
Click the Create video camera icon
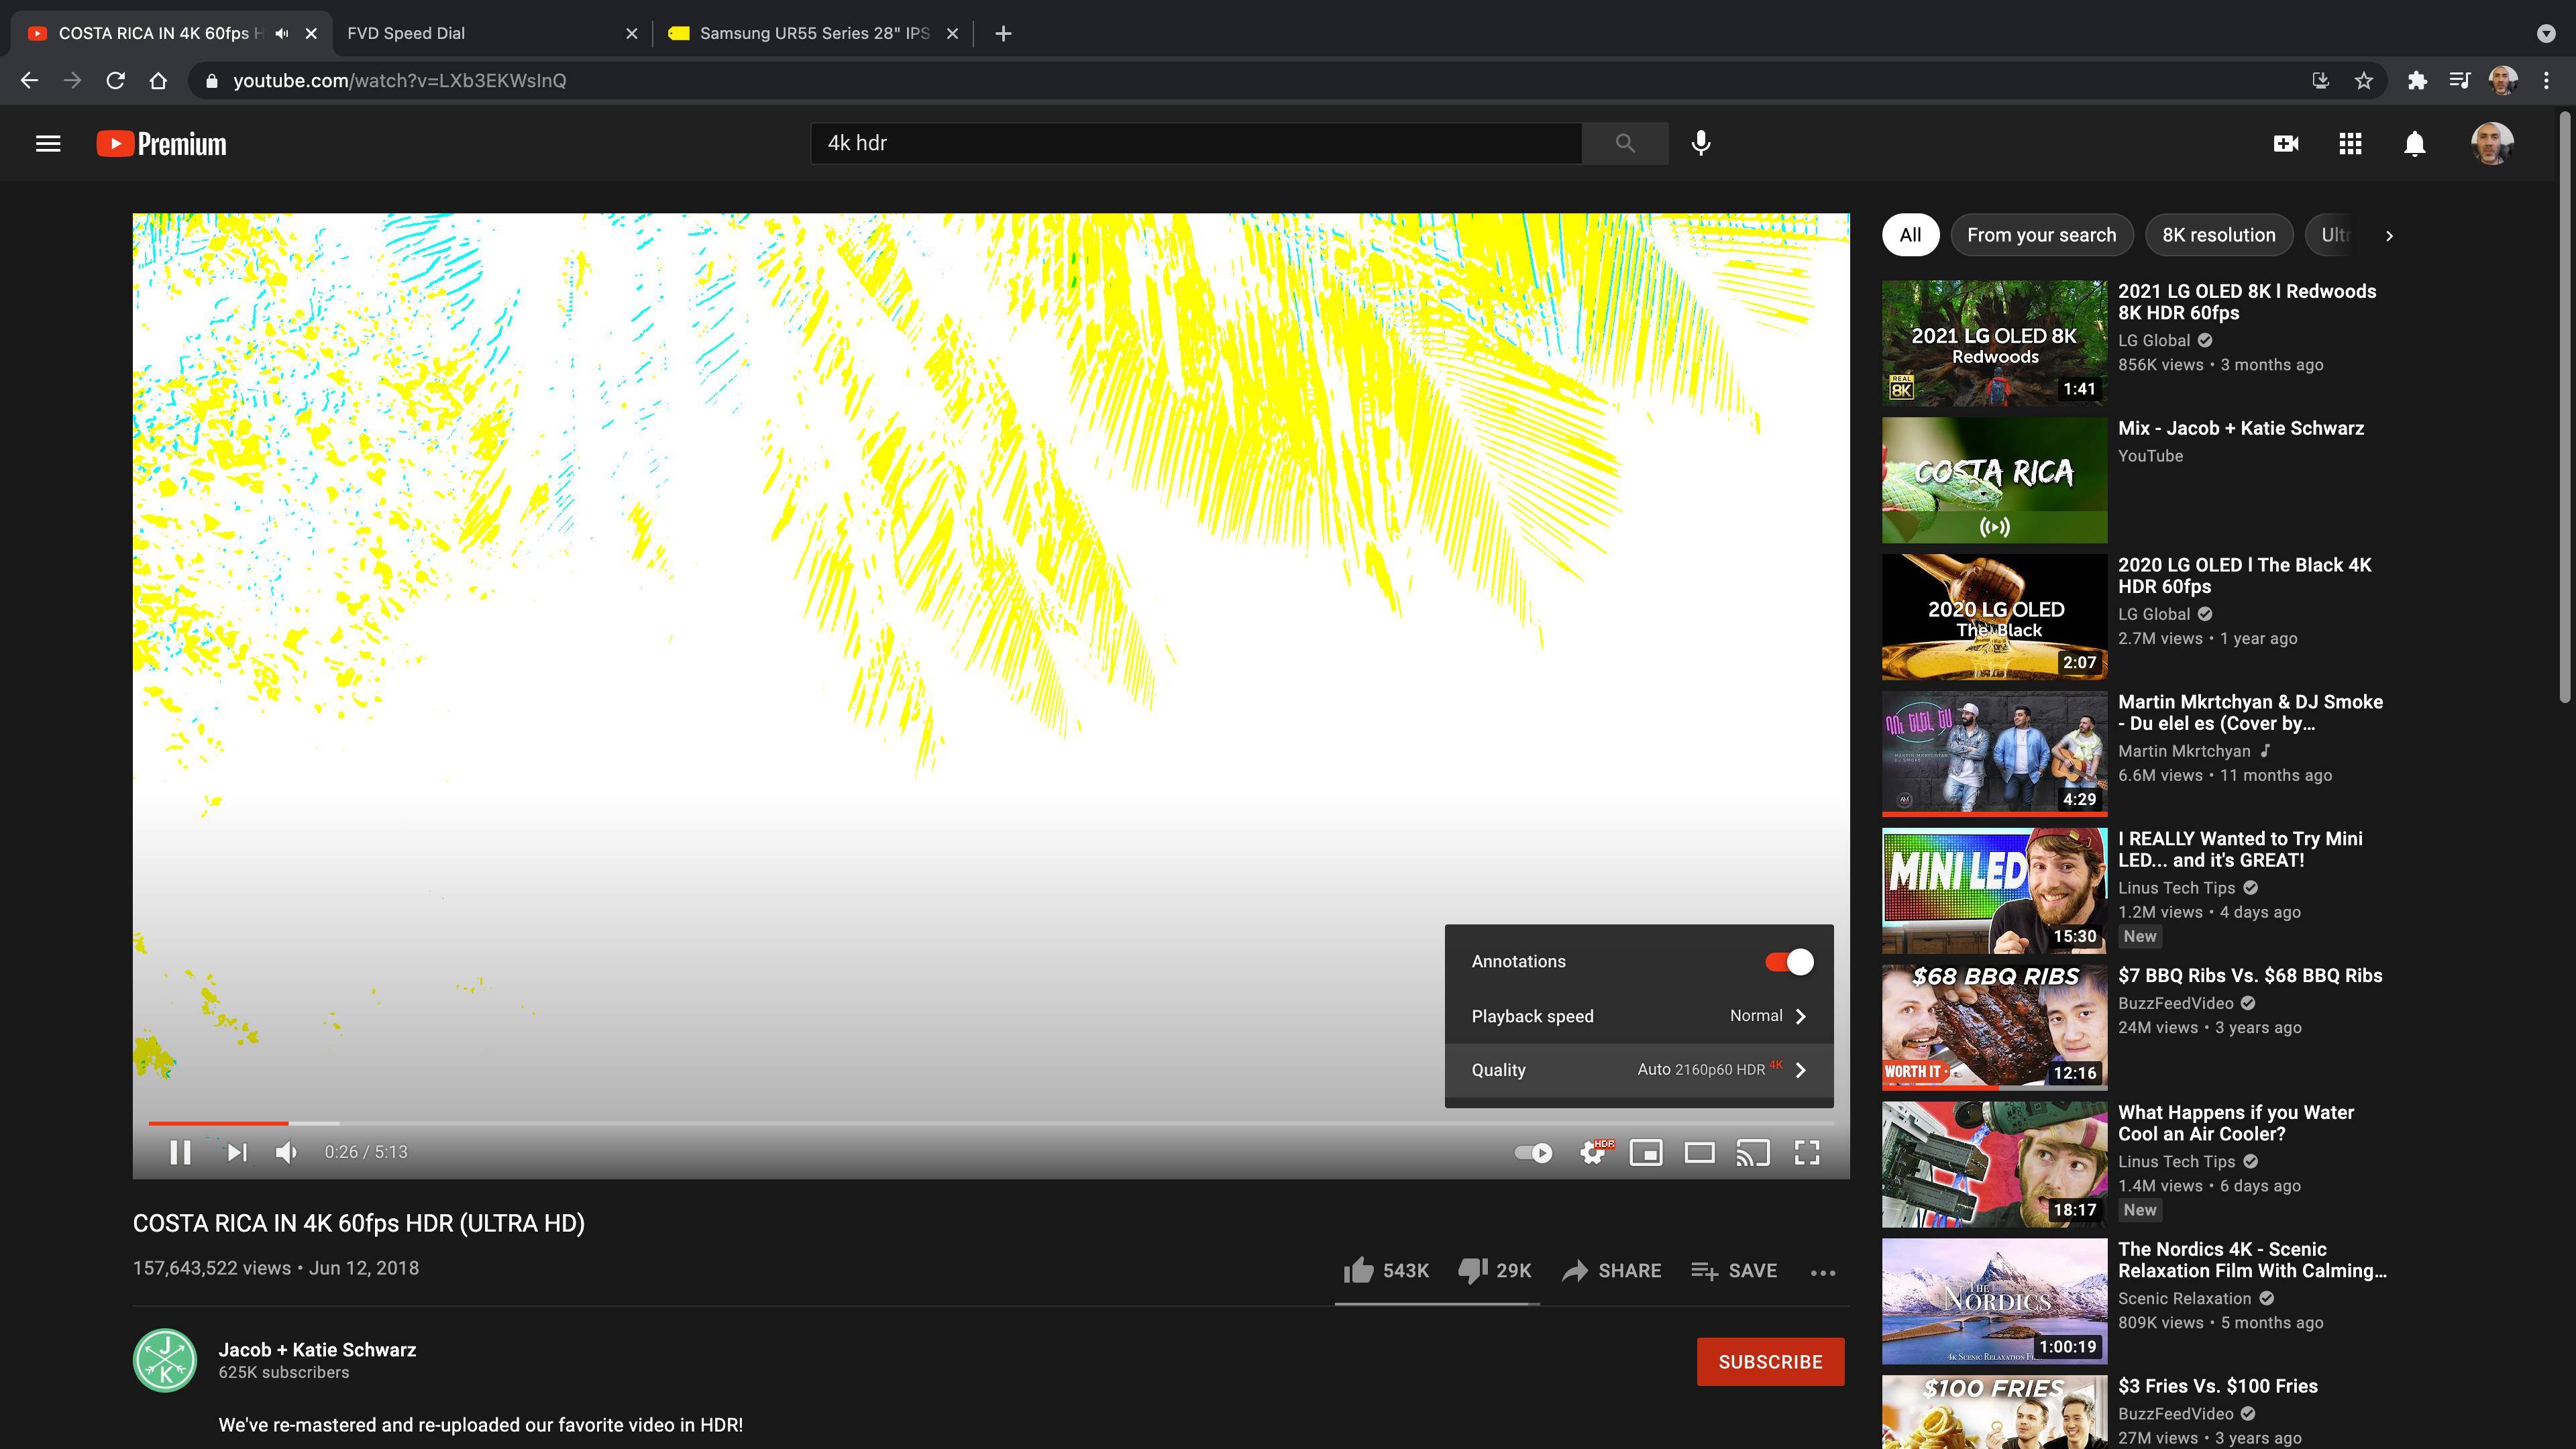point(2285,143)
